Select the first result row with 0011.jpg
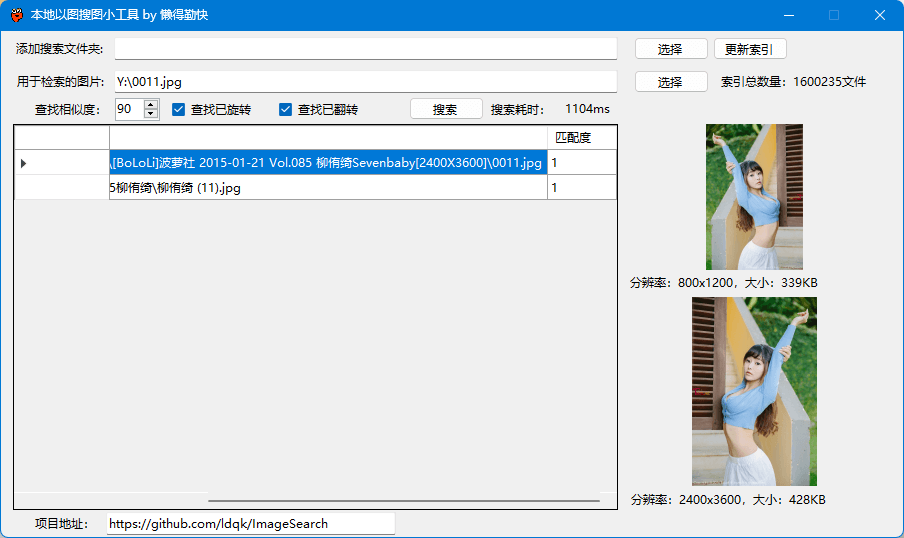904x538 pixels. pyautogui.click(x=327, y=163)
